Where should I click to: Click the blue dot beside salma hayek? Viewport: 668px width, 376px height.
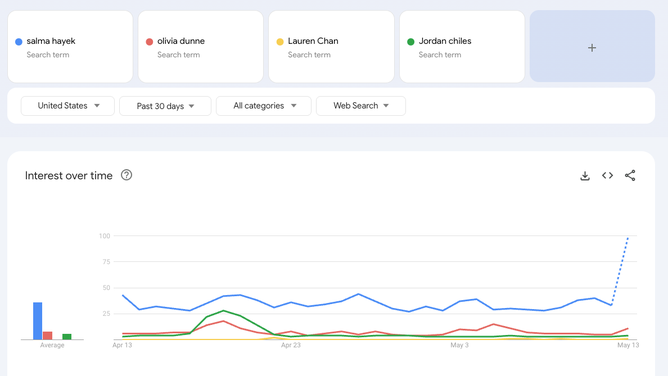coord(19,42)
